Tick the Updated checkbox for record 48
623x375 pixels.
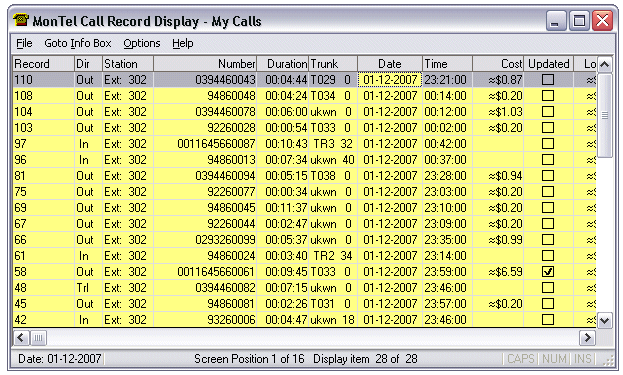pos(548,288)
